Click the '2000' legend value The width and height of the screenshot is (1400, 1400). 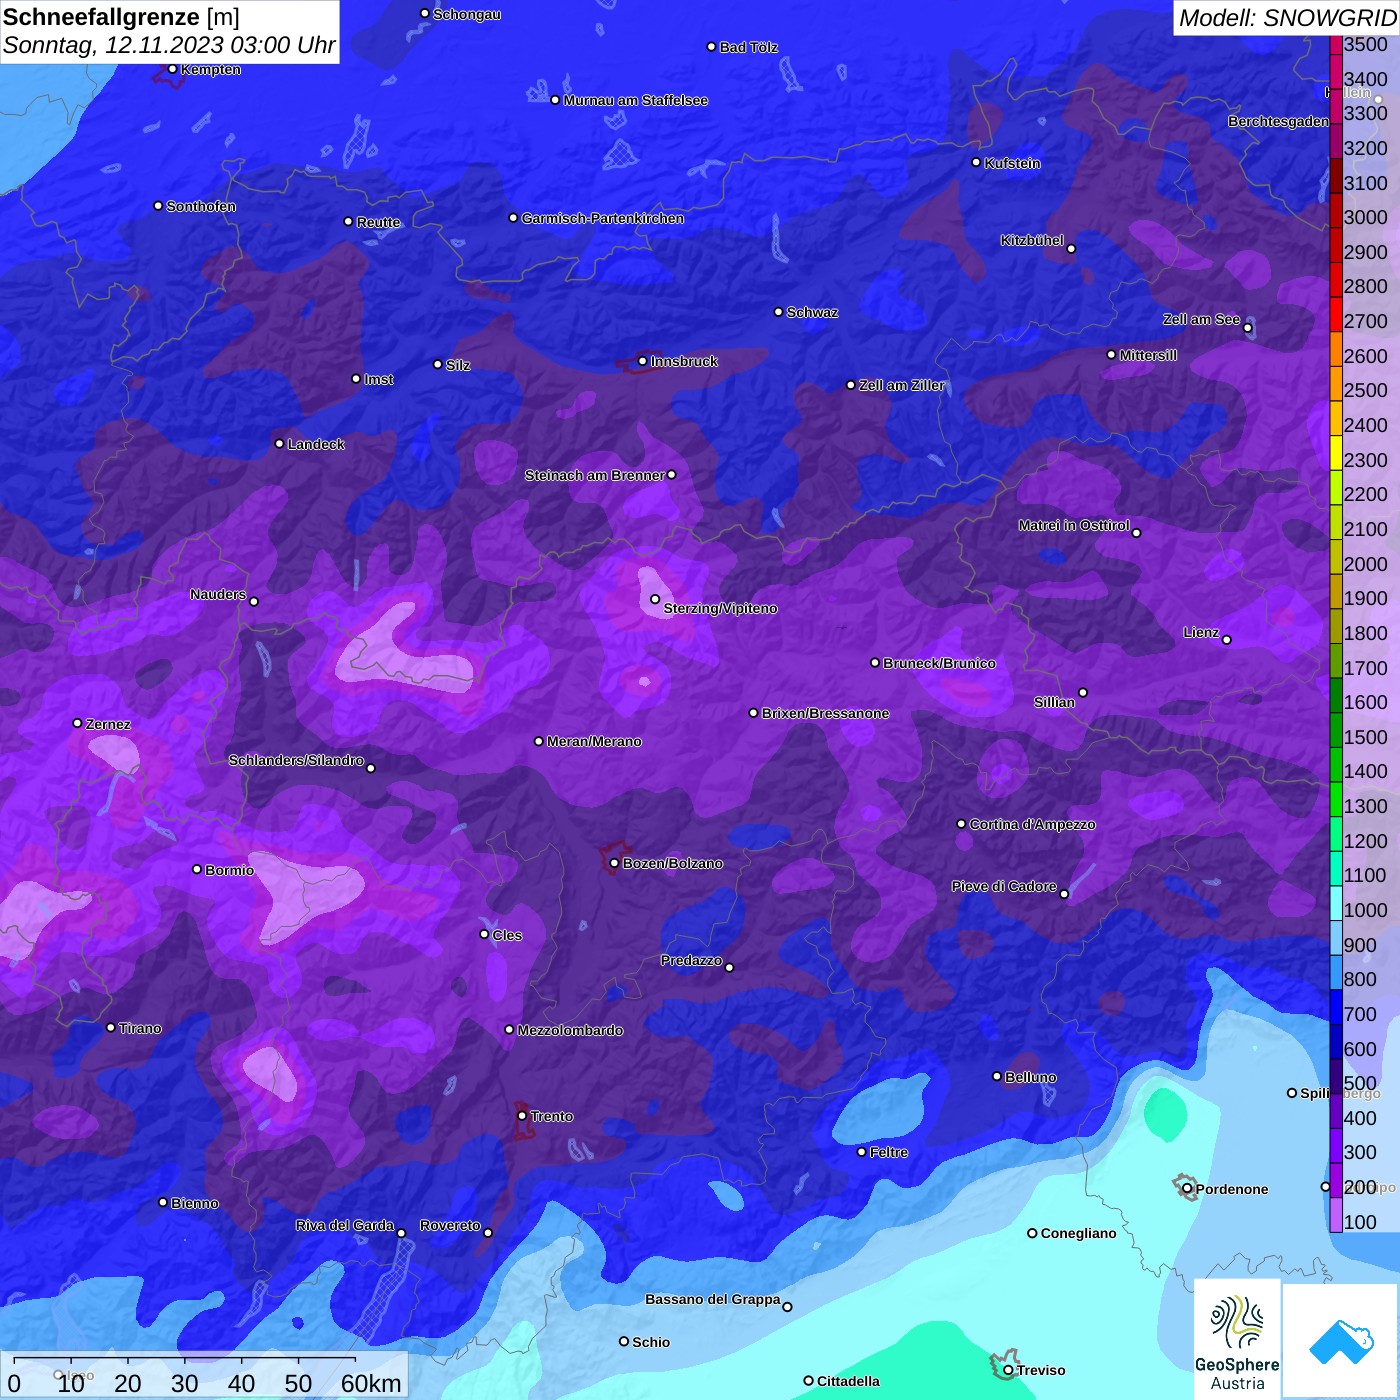coord(1365,564)
